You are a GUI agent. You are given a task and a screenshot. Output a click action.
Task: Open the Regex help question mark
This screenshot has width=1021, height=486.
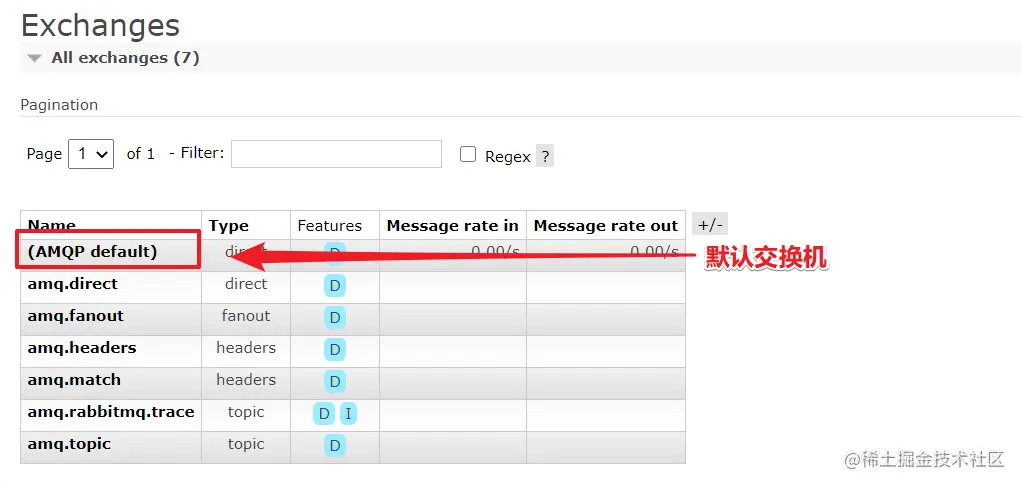(545, 156)
